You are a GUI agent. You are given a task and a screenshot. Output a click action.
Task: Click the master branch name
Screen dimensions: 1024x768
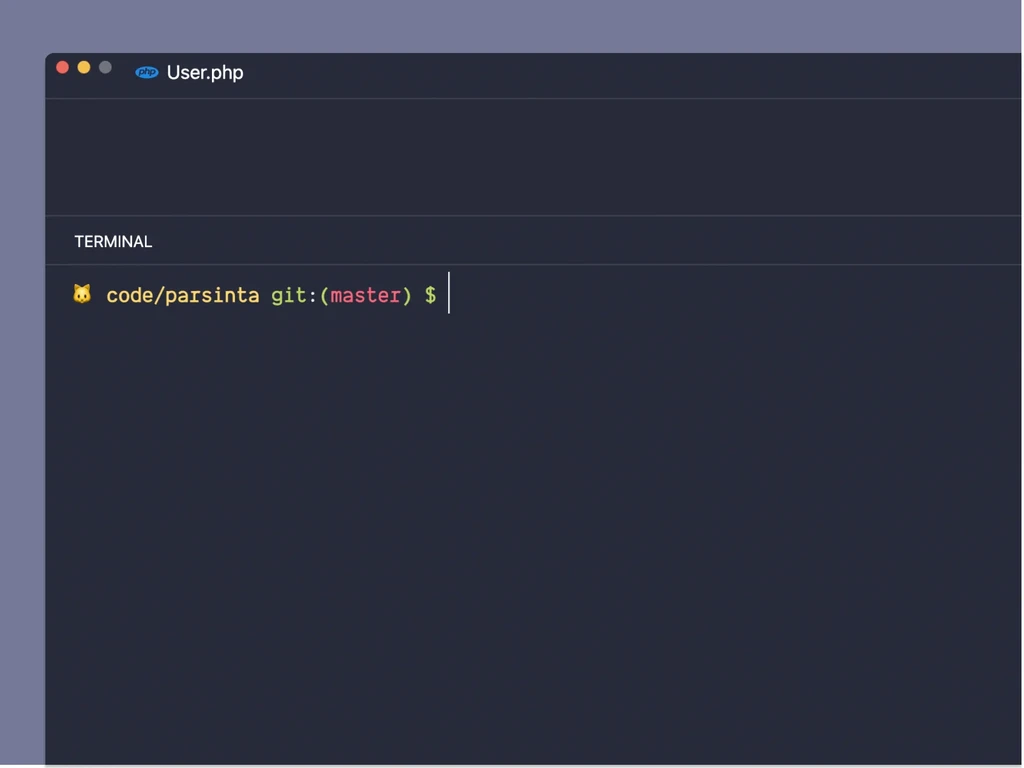point(366,295)
